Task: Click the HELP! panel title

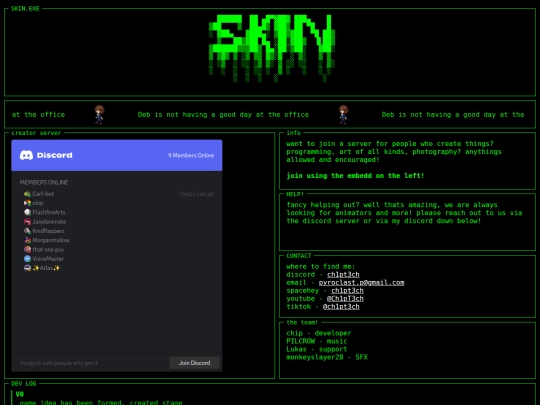Action: pyautogui.click(x=295, y=194)
